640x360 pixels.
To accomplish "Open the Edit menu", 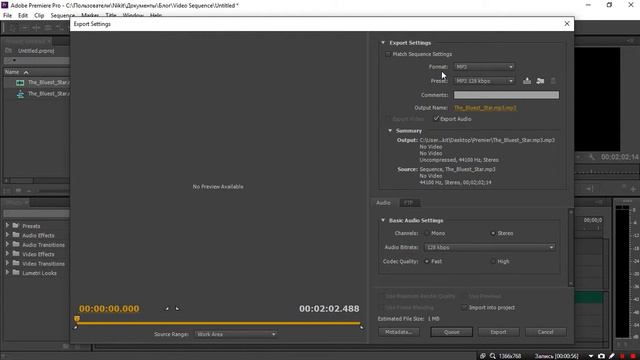I will [23, 16].
